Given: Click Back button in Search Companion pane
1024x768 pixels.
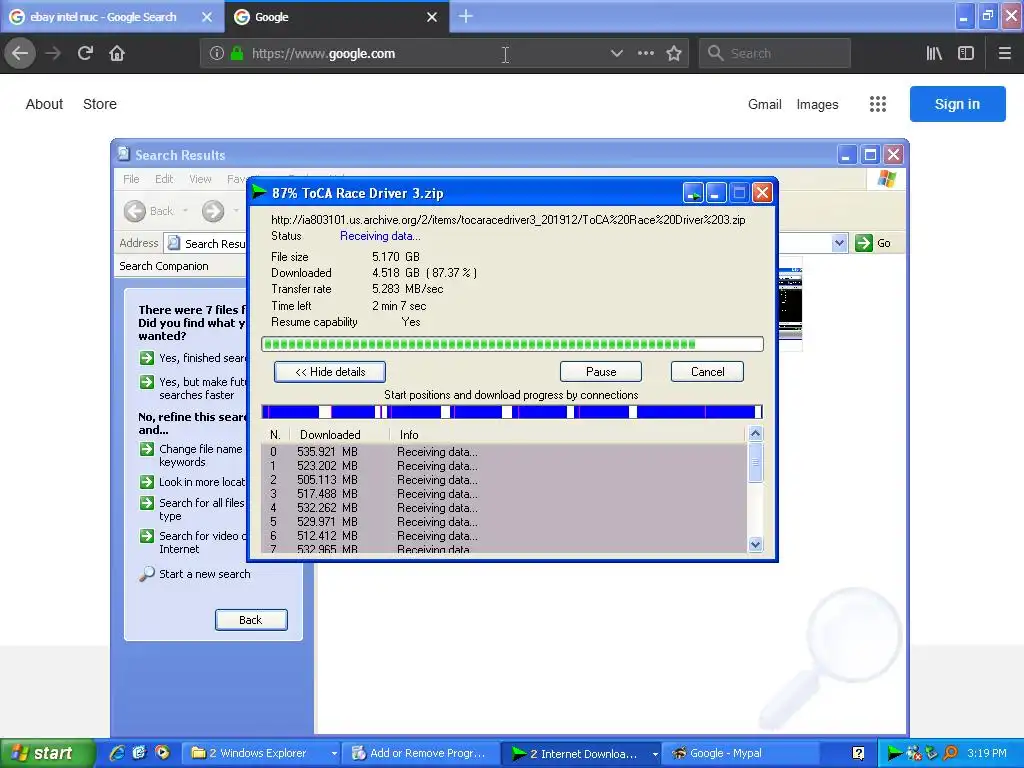Looking at the screenshot, I should [x=251, y=620].
